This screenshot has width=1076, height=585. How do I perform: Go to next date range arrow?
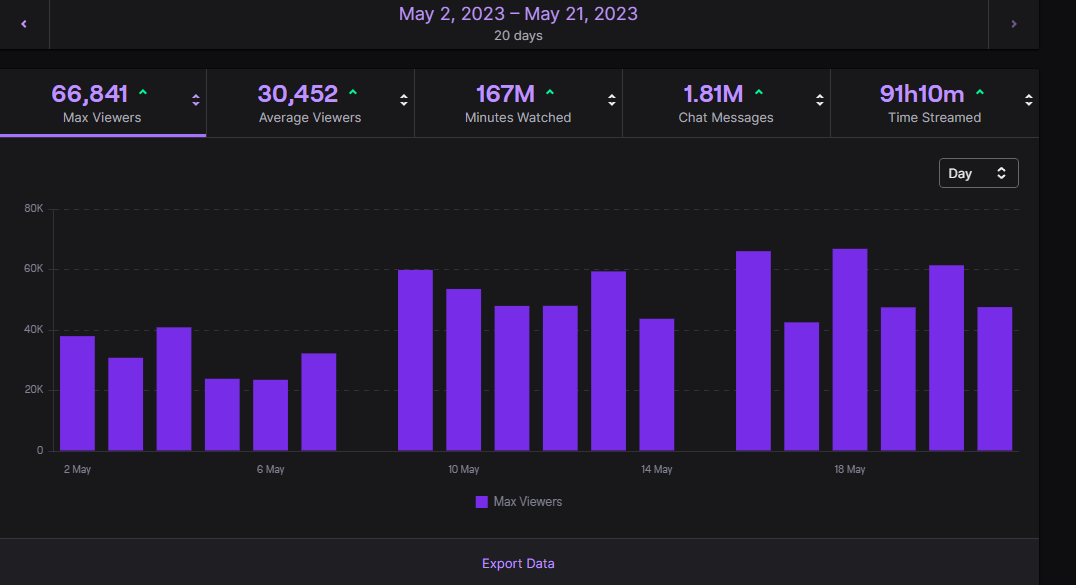pos(1014,24)
